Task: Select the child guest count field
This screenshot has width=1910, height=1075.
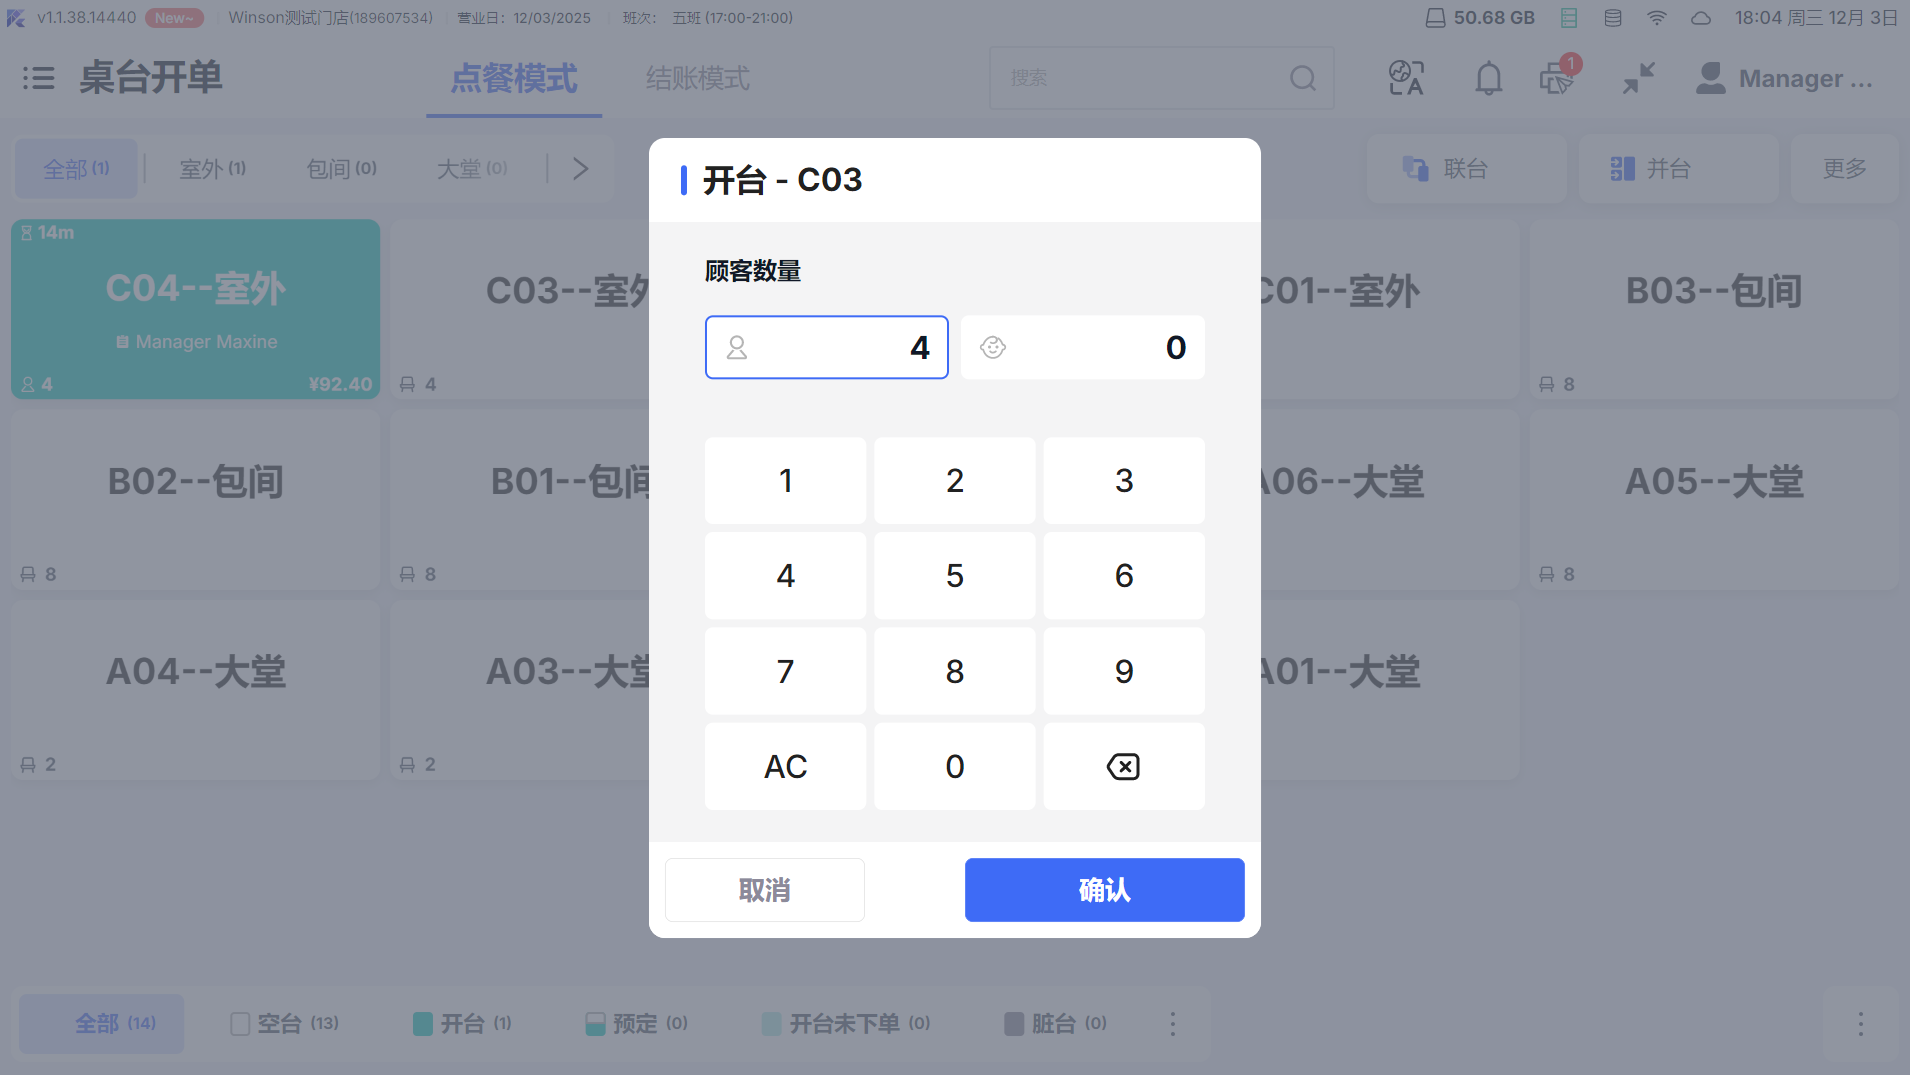Action: pyautogui.click(x=1082, y=347)
